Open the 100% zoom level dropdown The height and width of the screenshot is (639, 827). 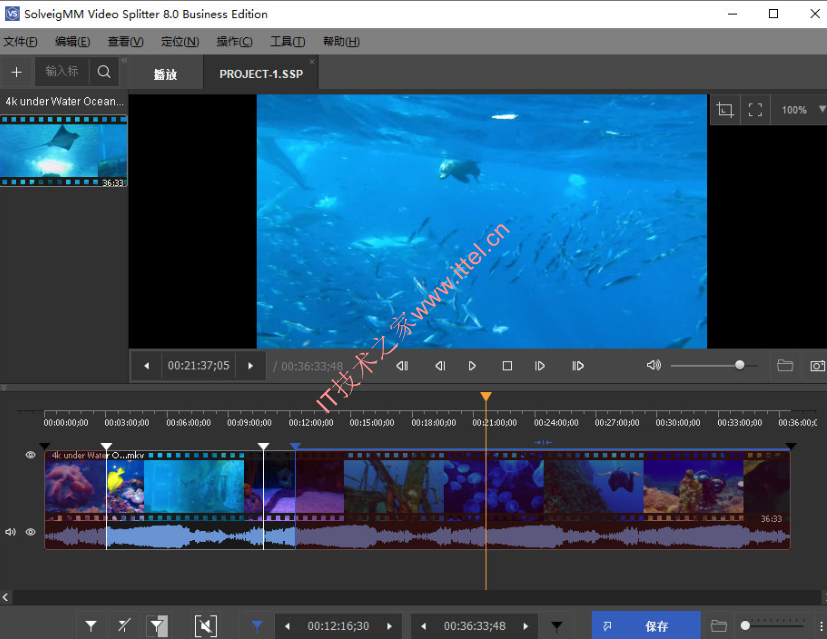click(x=822, y=110)
